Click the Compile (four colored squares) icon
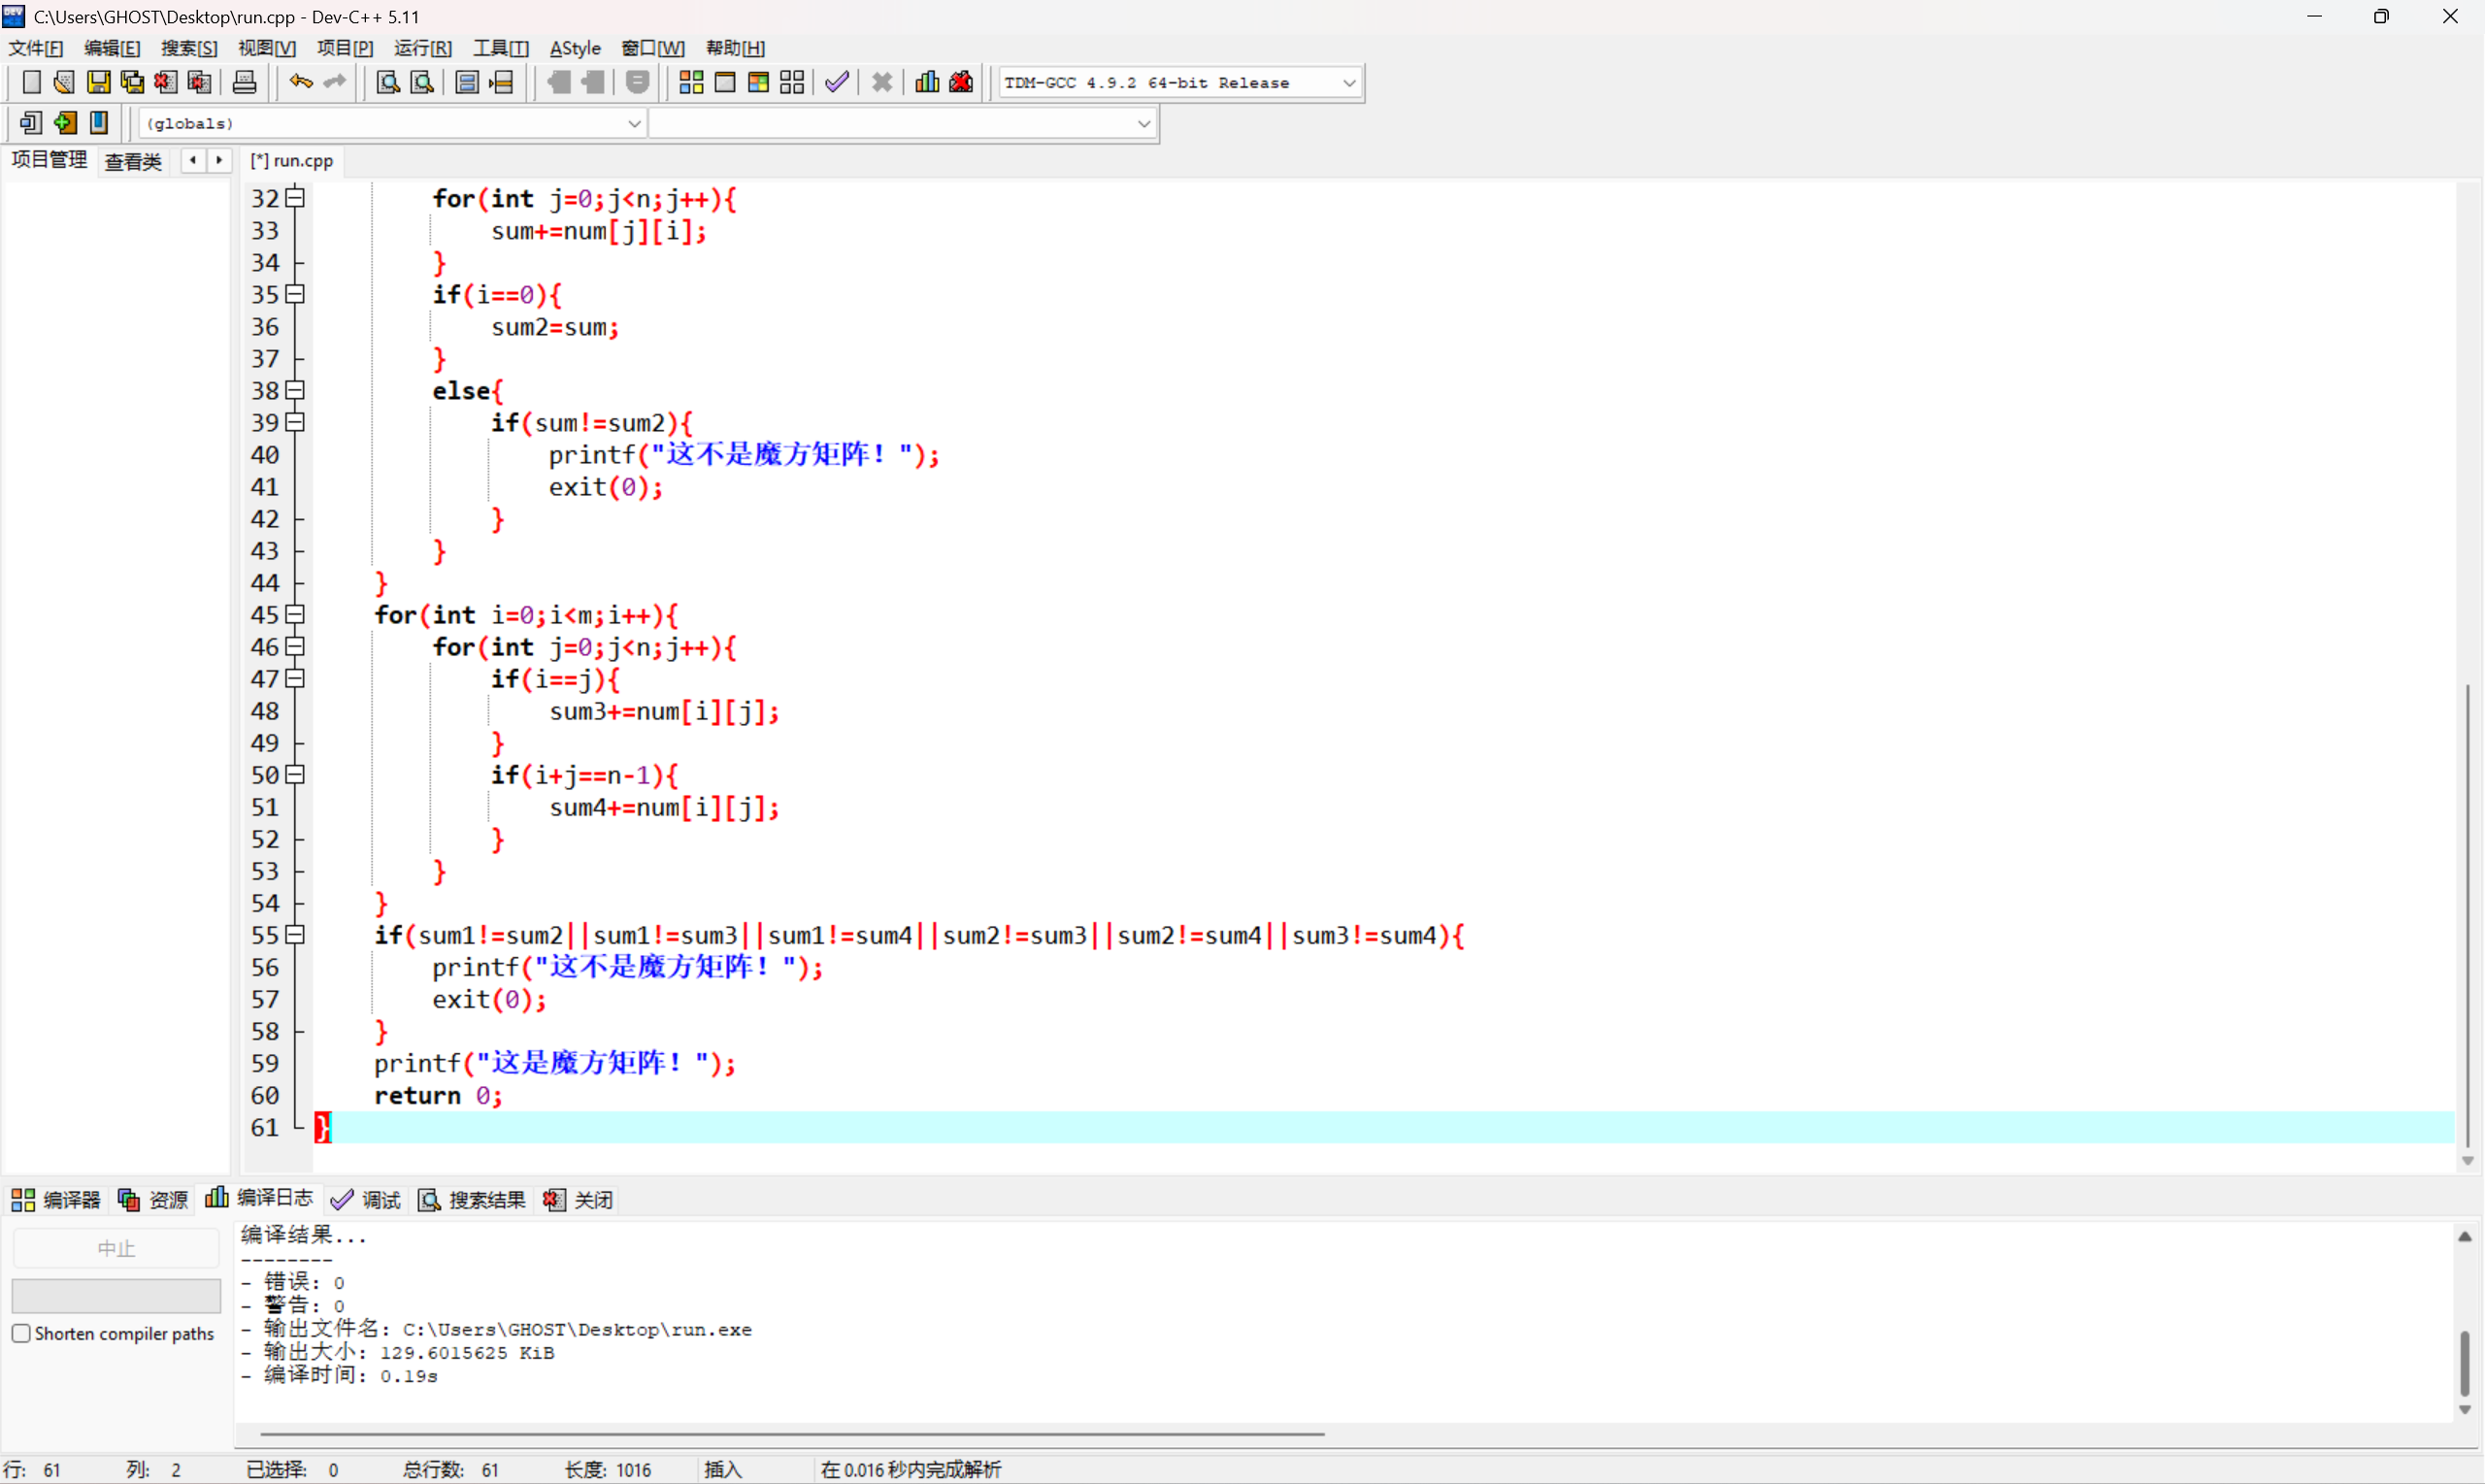2485x1484 pixels. tap(691, 82)
